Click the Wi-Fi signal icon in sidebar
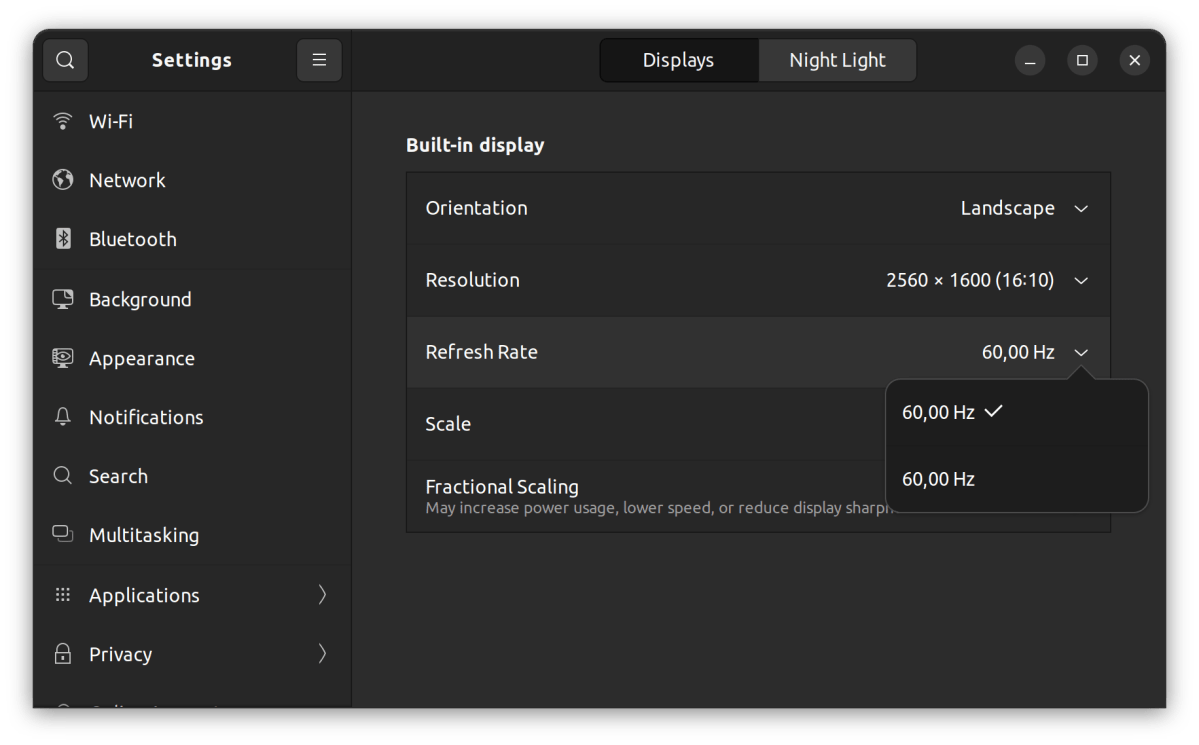The width and height of the screenshot is (1199, 745). [x=63, y=121]
